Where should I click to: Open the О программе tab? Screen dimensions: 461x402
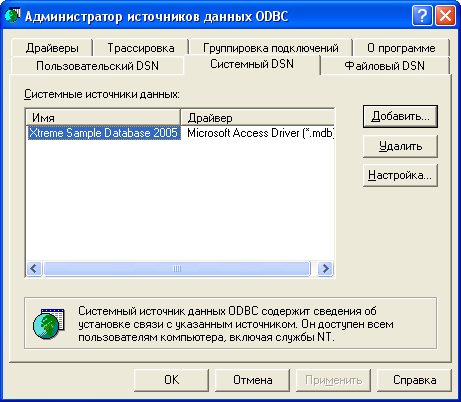[x=401, y=48]
